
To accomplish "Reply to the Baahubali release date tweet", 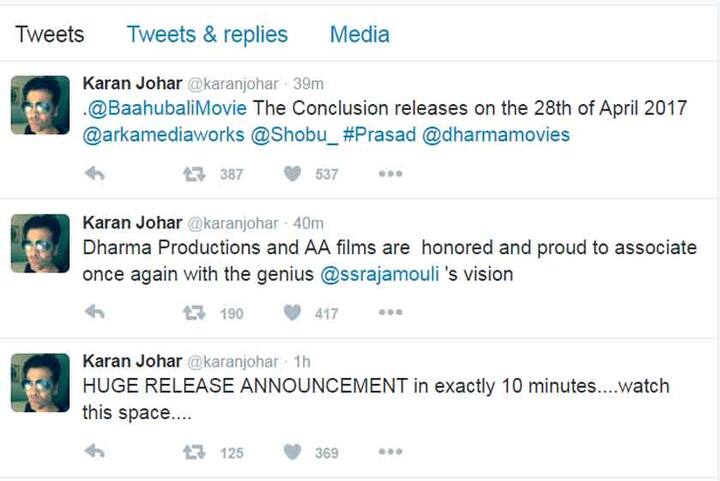I will click(x=95, y=174).
